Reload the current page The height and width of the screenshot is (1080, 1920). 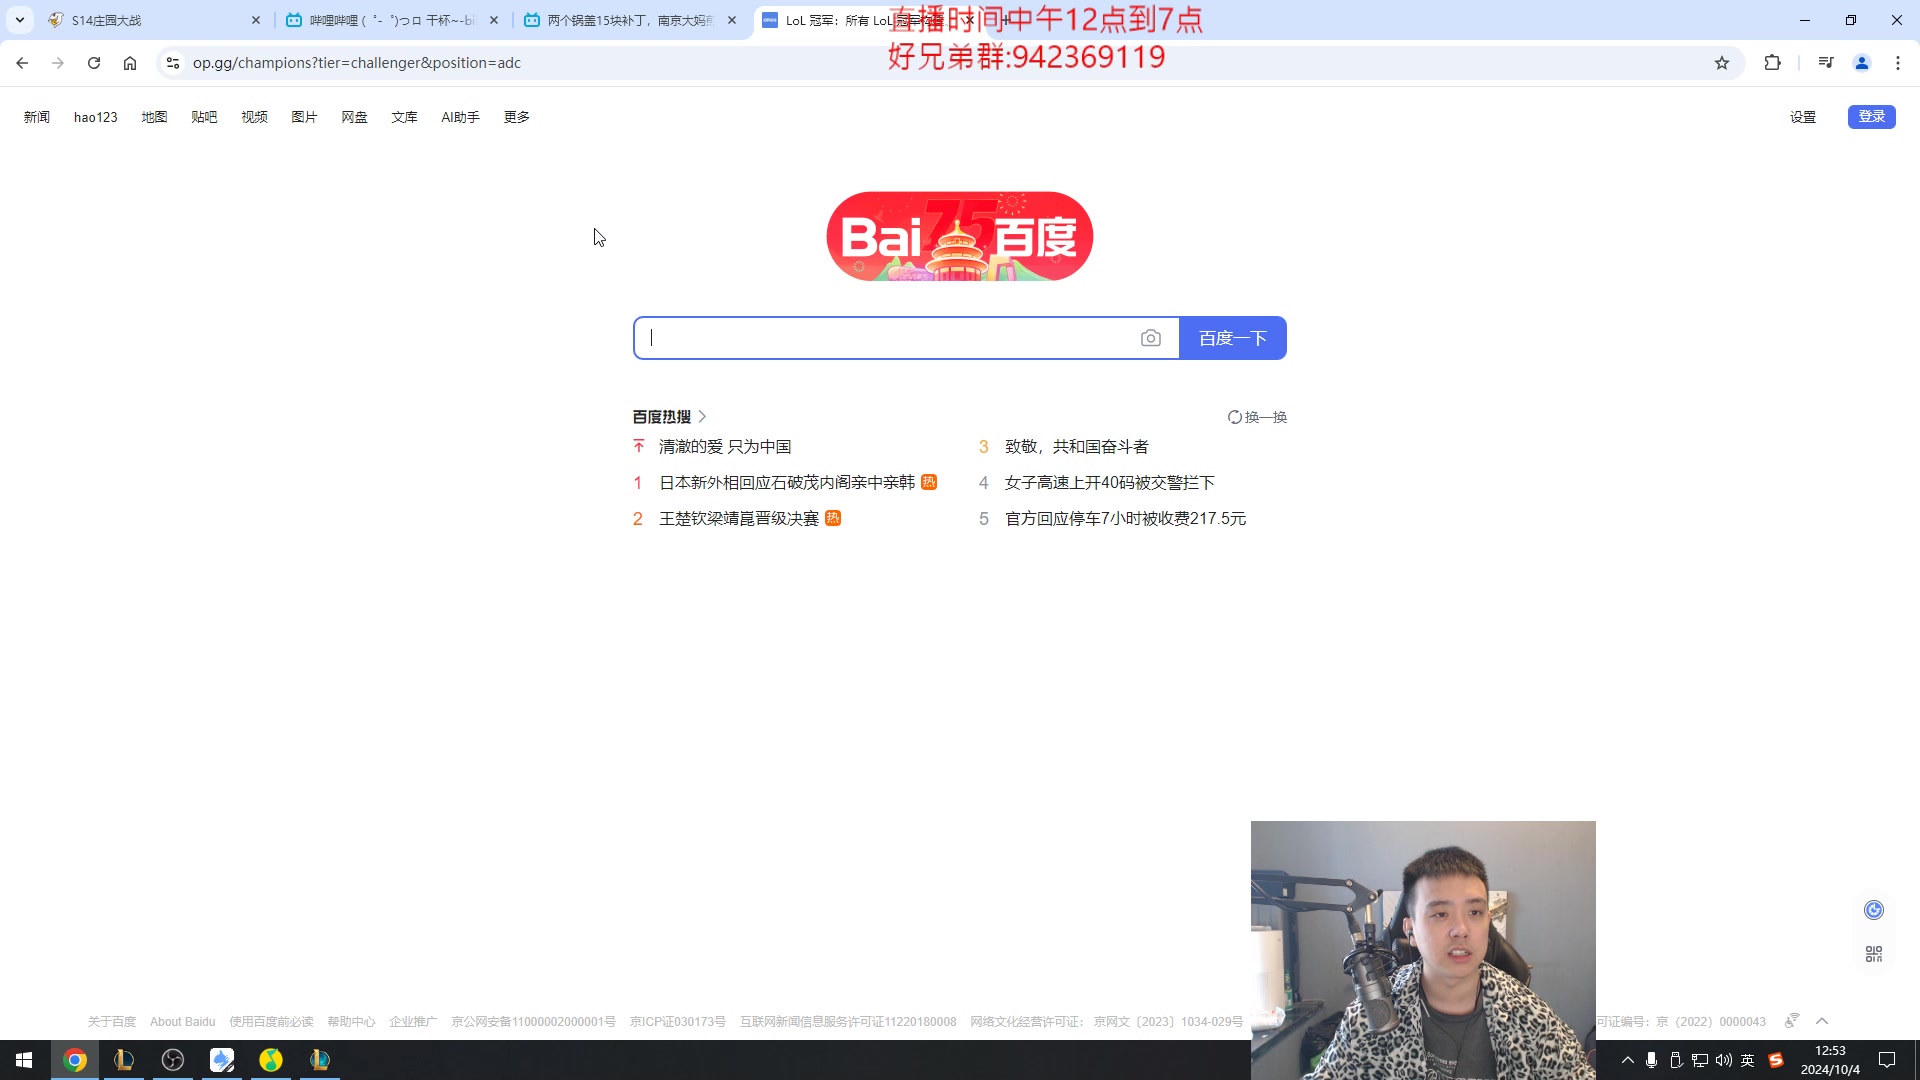coord(94,63)
